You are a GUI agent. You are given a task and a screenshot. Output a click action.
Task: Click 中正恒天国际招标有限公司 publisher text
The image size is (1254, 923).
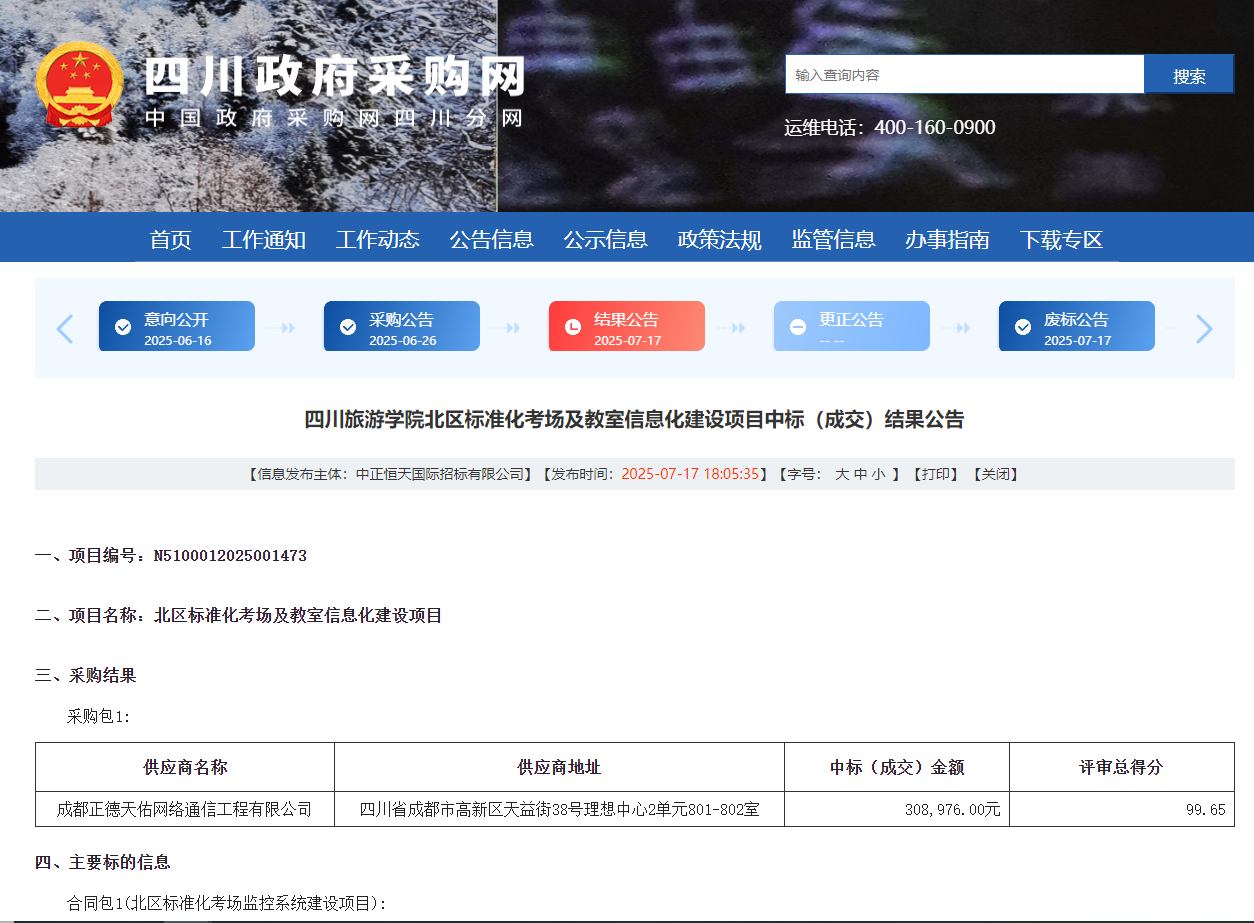(x=440, y=474)
